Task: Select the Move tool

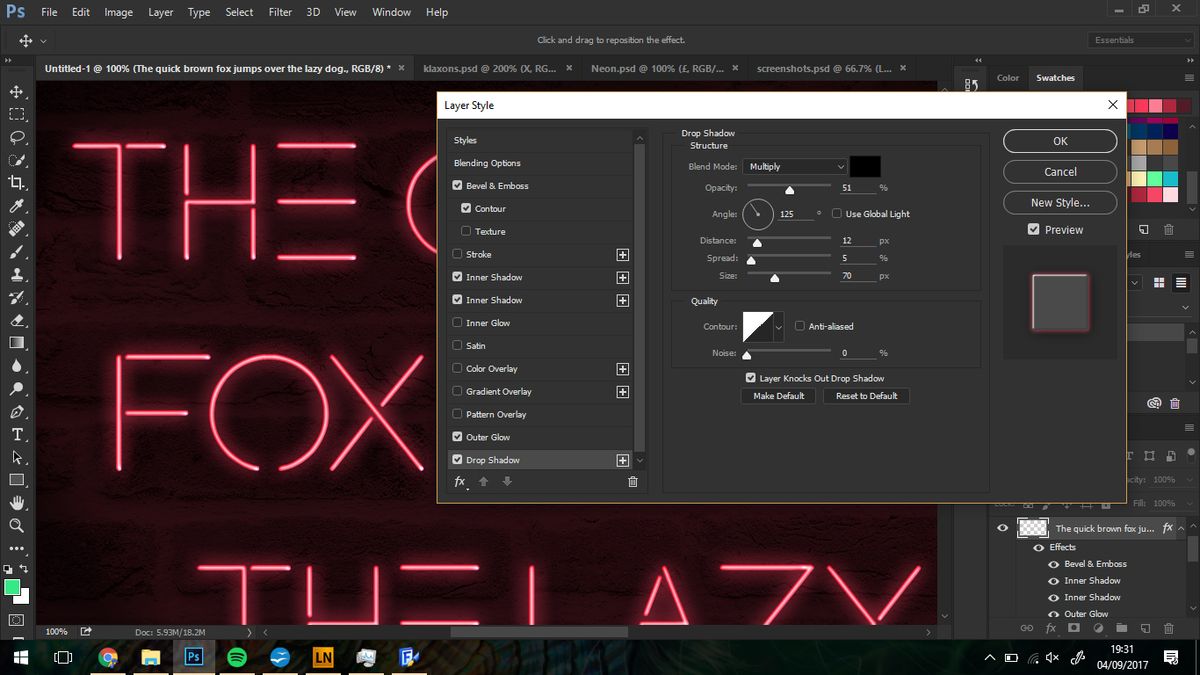Action: pos(15,90)
